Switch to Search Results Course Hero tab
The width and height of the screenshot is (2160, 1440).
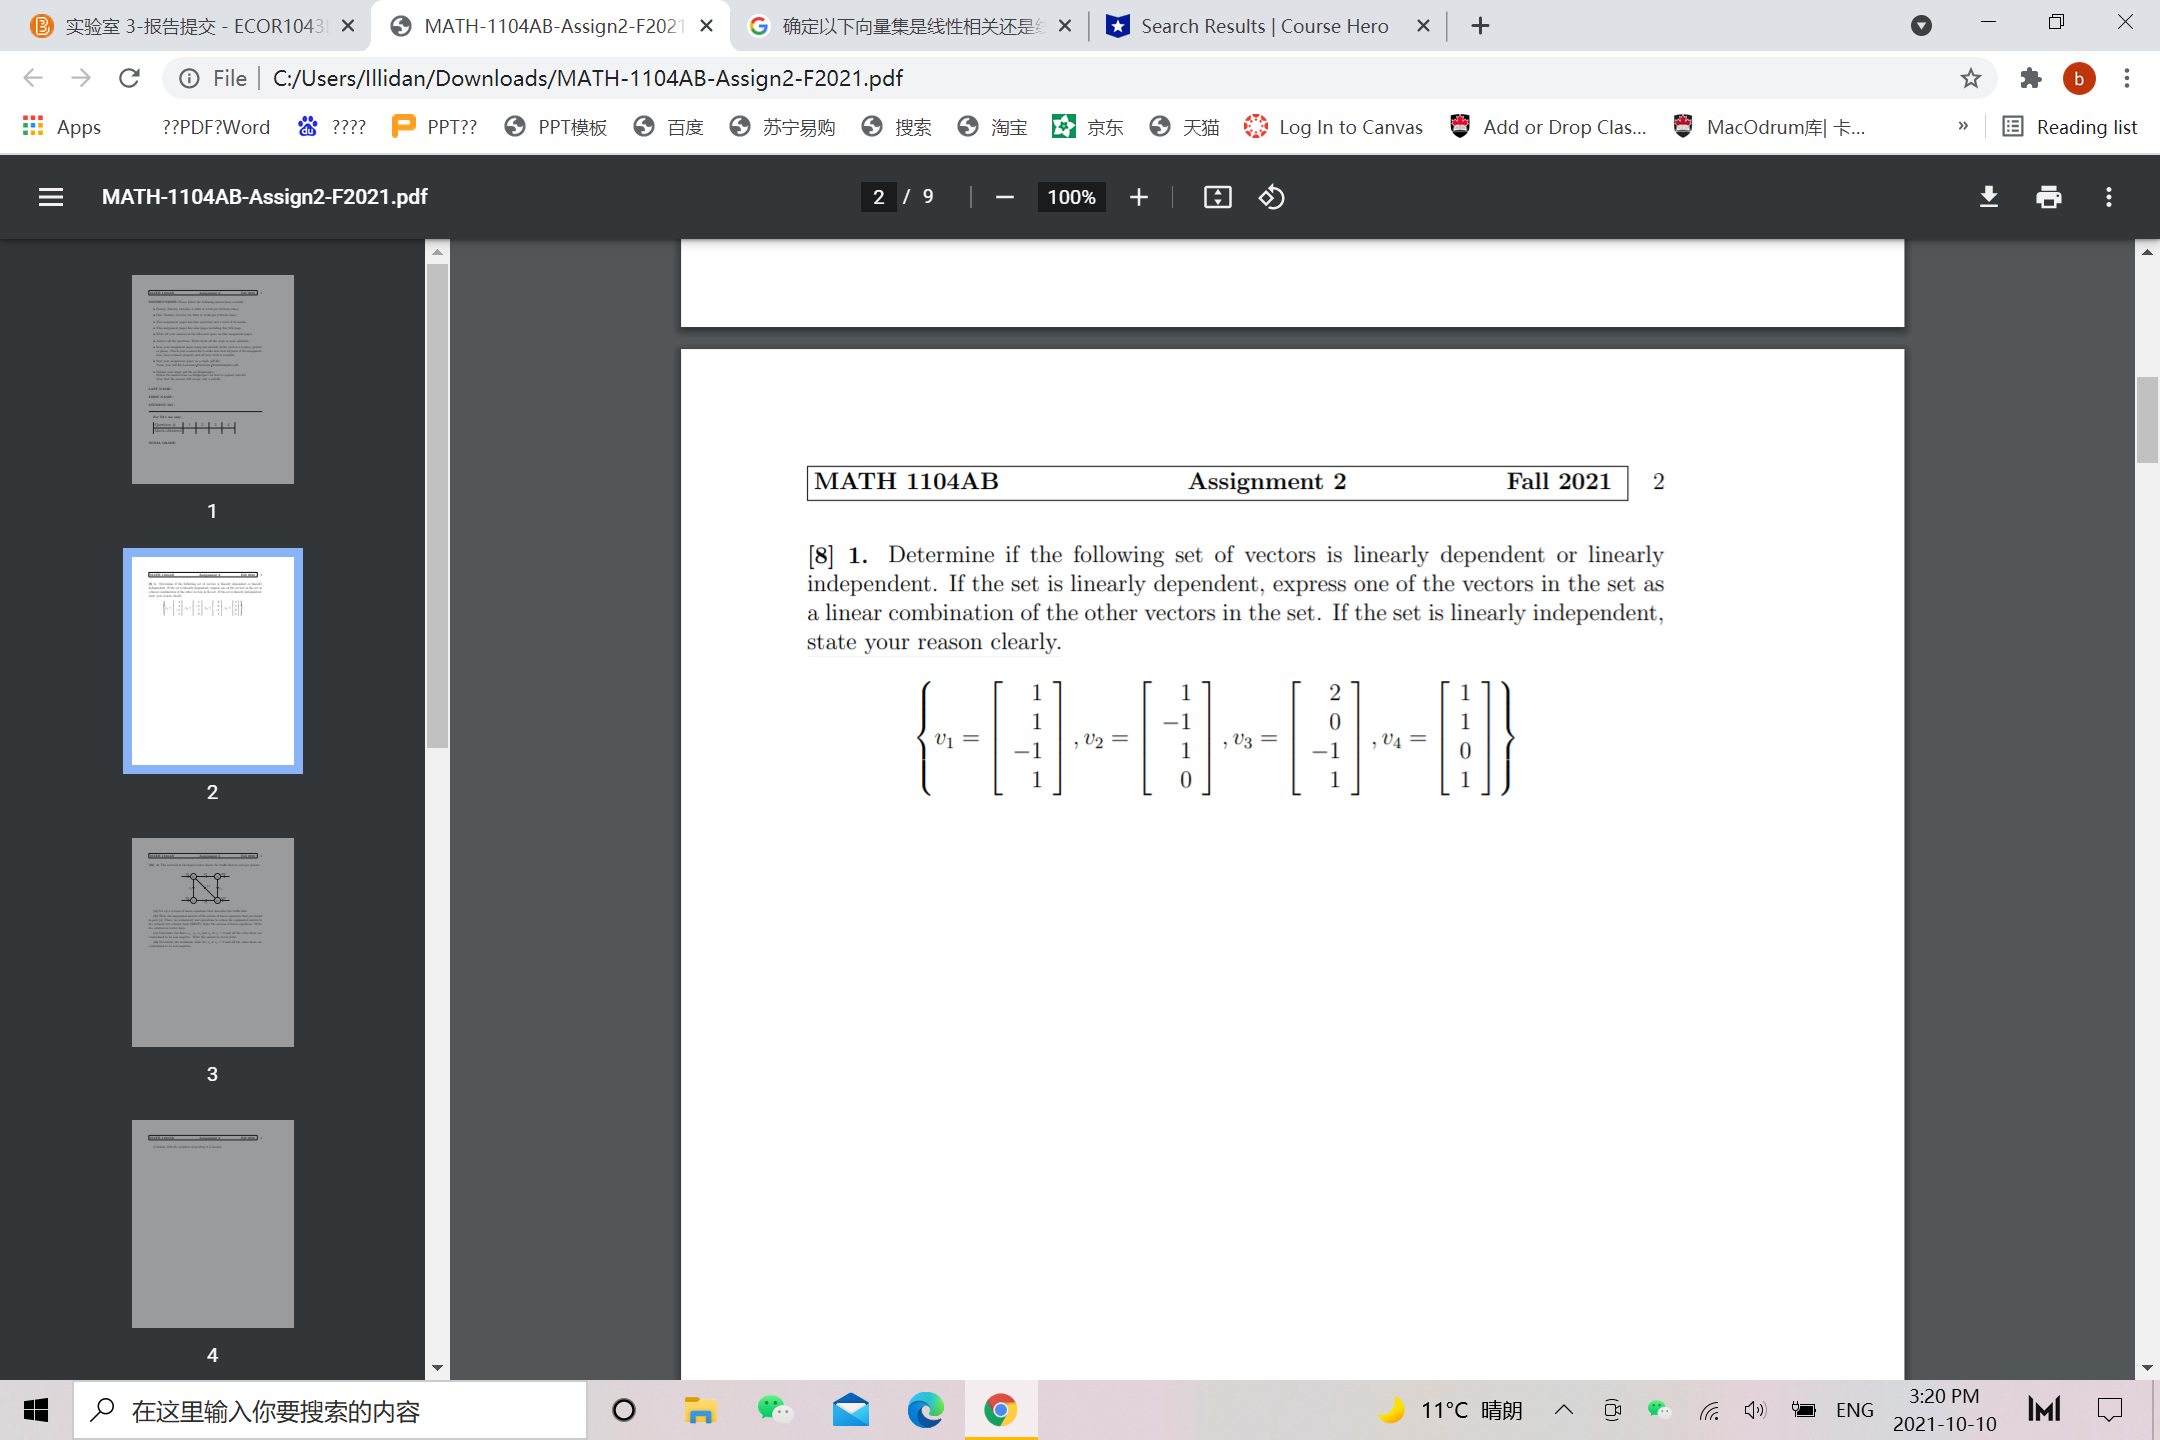(1264, 26)
